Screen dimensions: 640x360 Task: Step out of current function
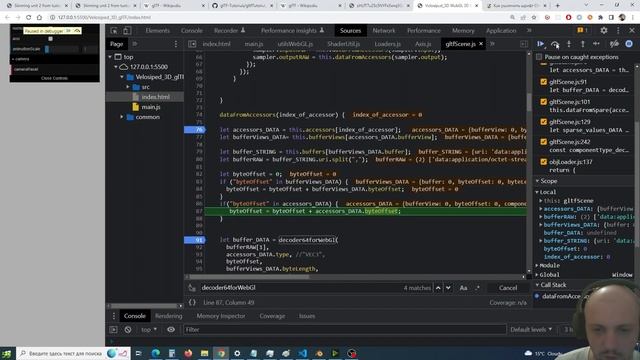pos(582,44)
